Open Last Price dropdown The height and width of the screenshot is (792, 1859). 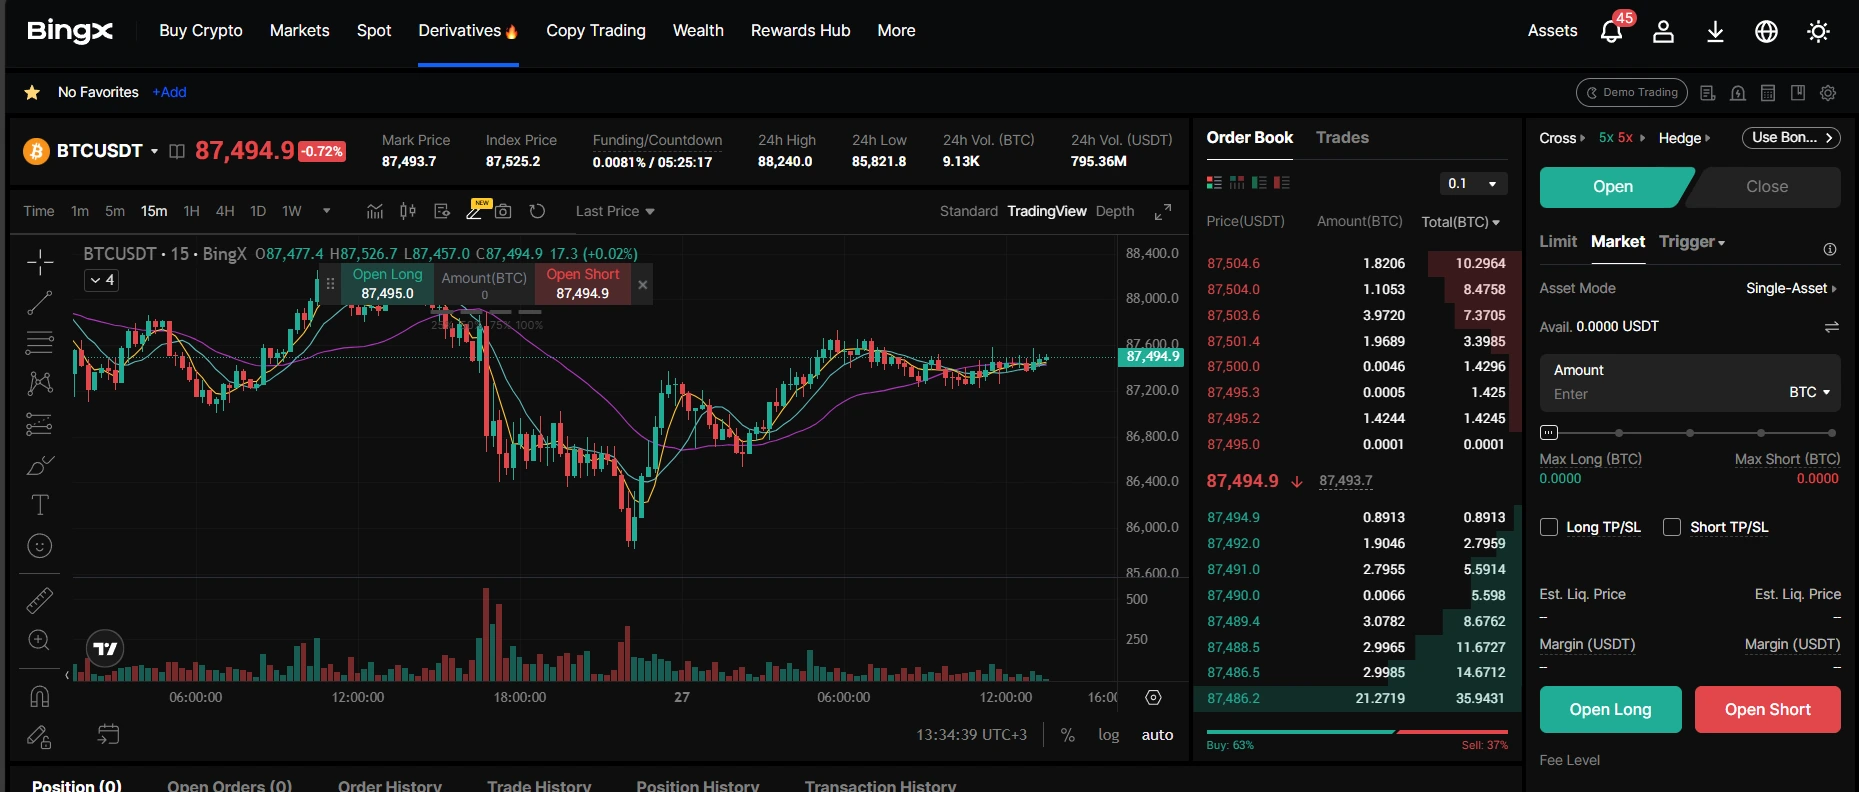pos(615,211)
